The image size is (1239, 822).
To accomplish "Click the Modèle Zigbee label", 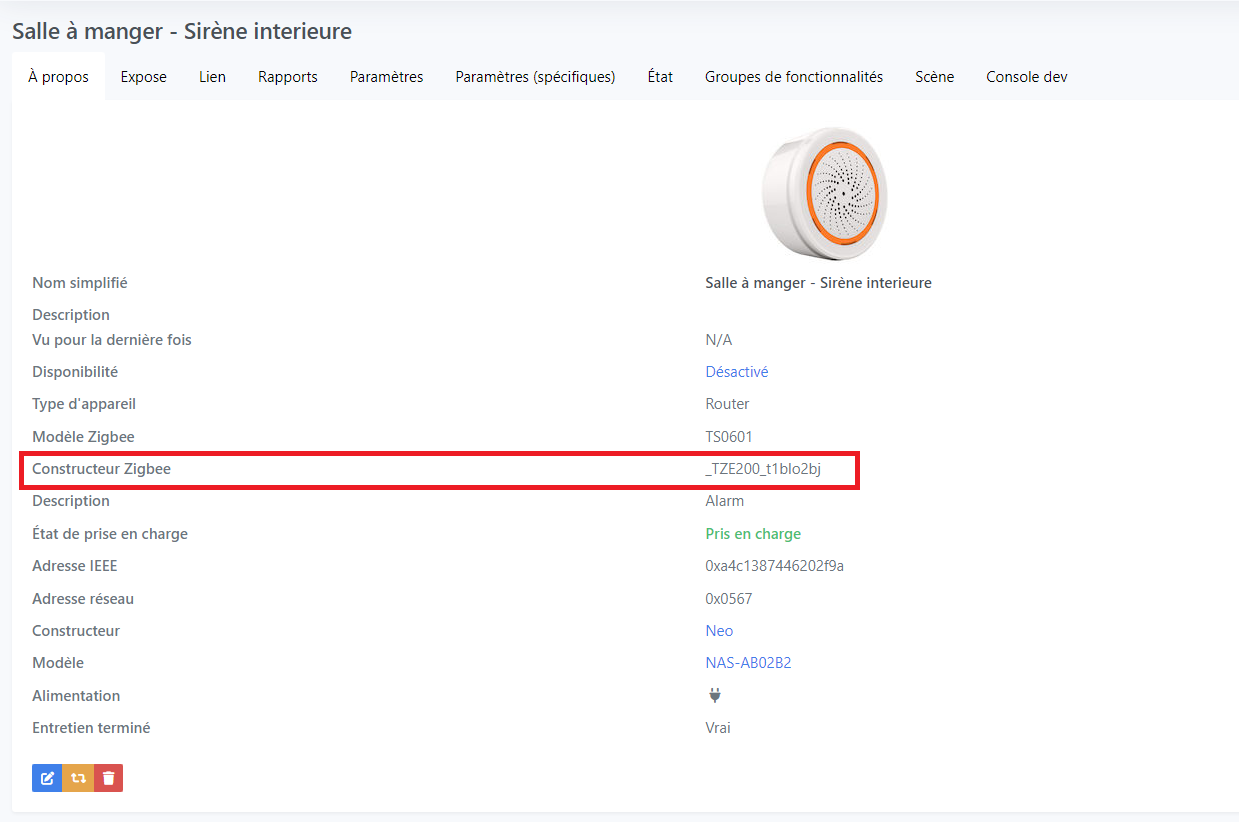I will tap(83, 437).
